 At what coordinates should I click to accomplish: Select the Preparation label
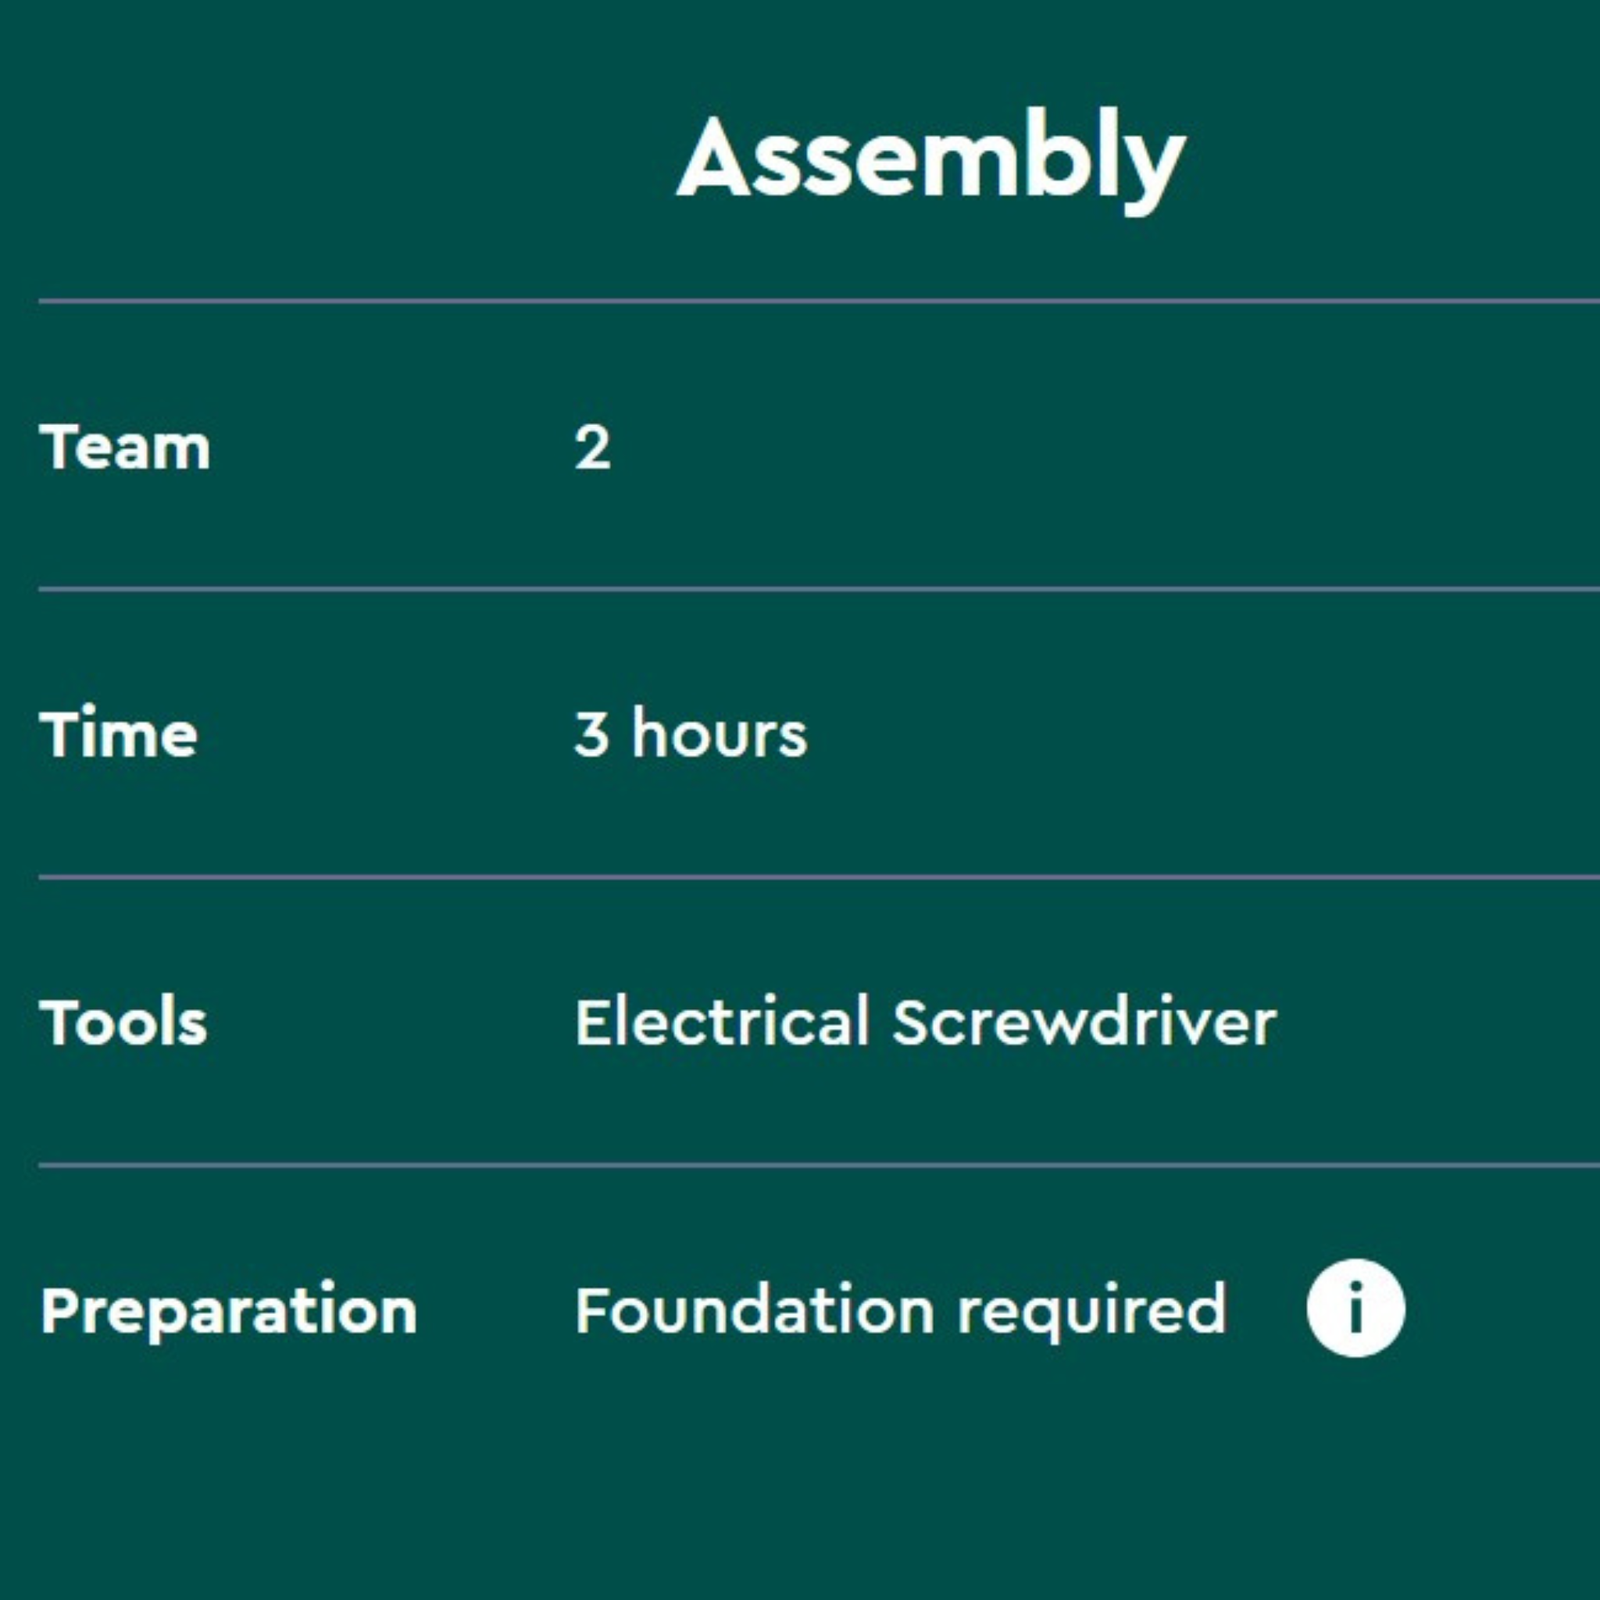coord(229,1310)
